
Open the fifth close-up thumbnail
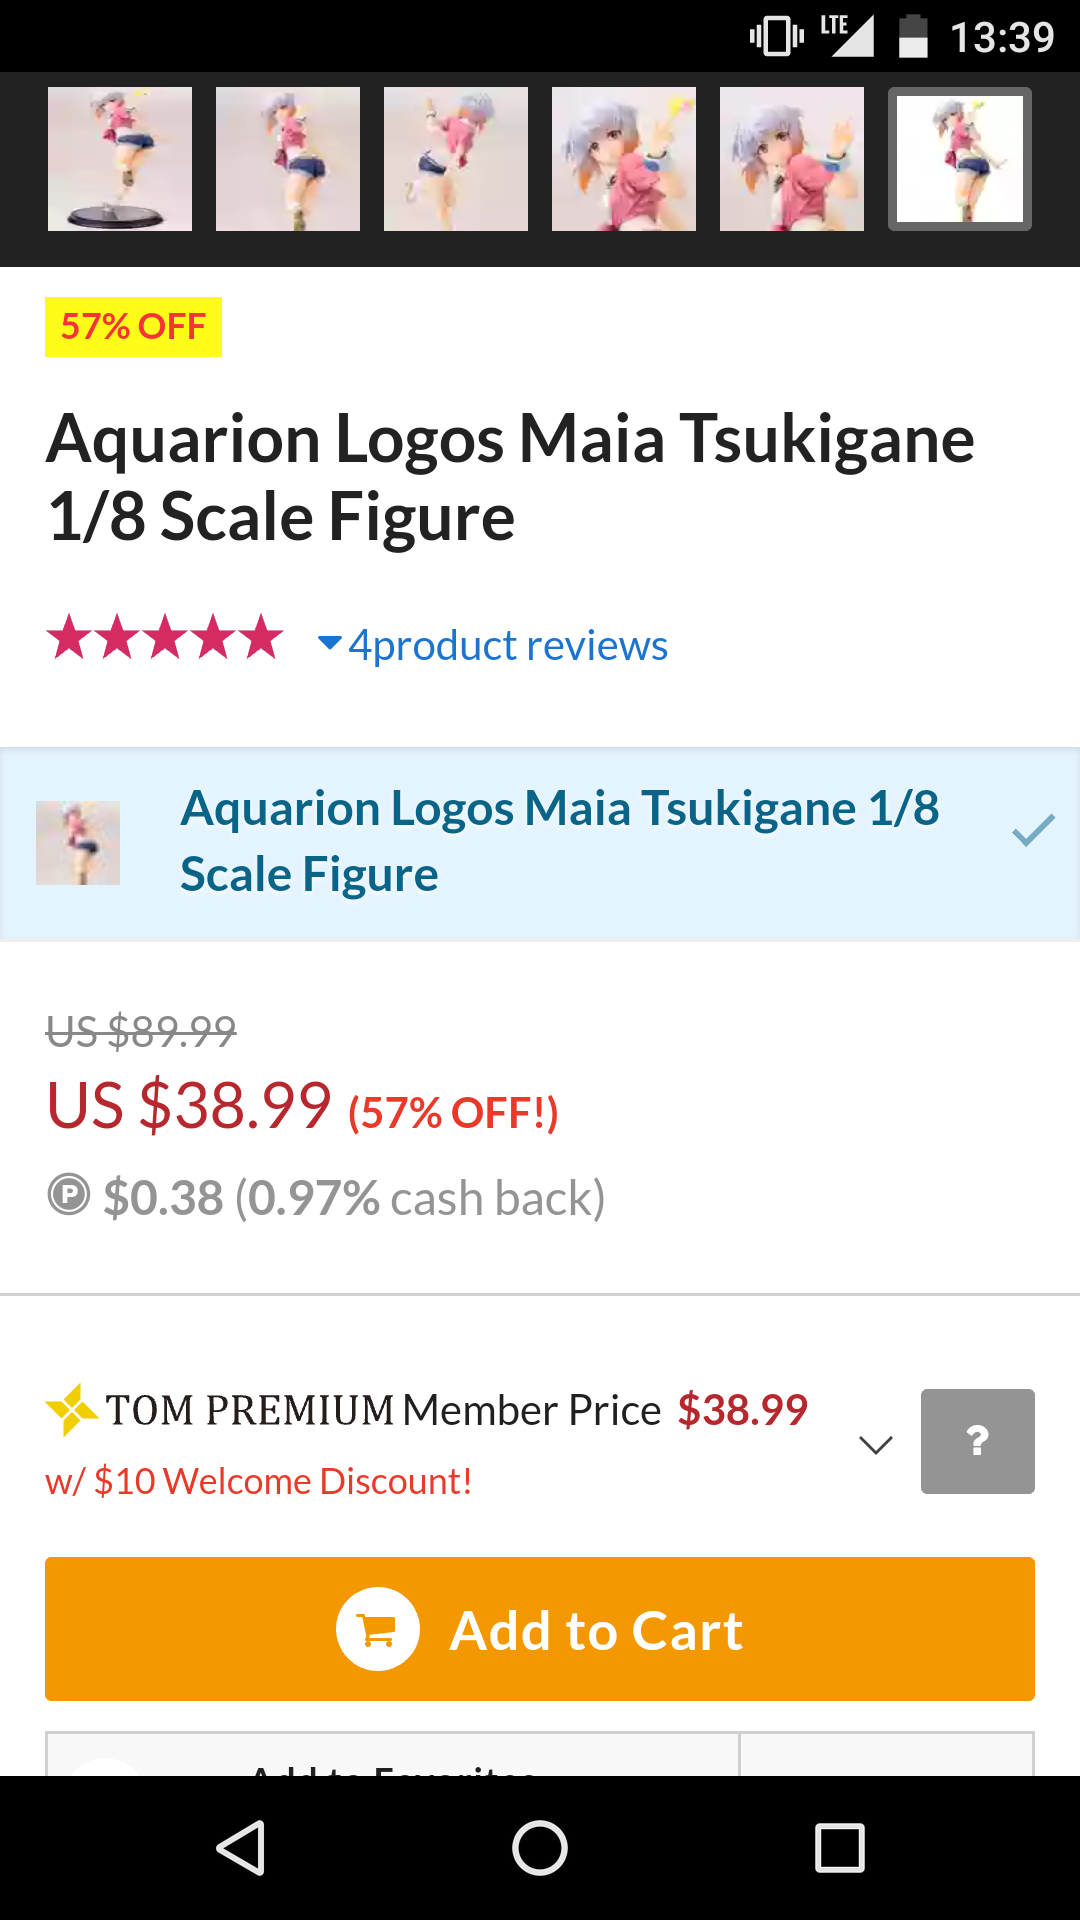(x=792, y=159)
